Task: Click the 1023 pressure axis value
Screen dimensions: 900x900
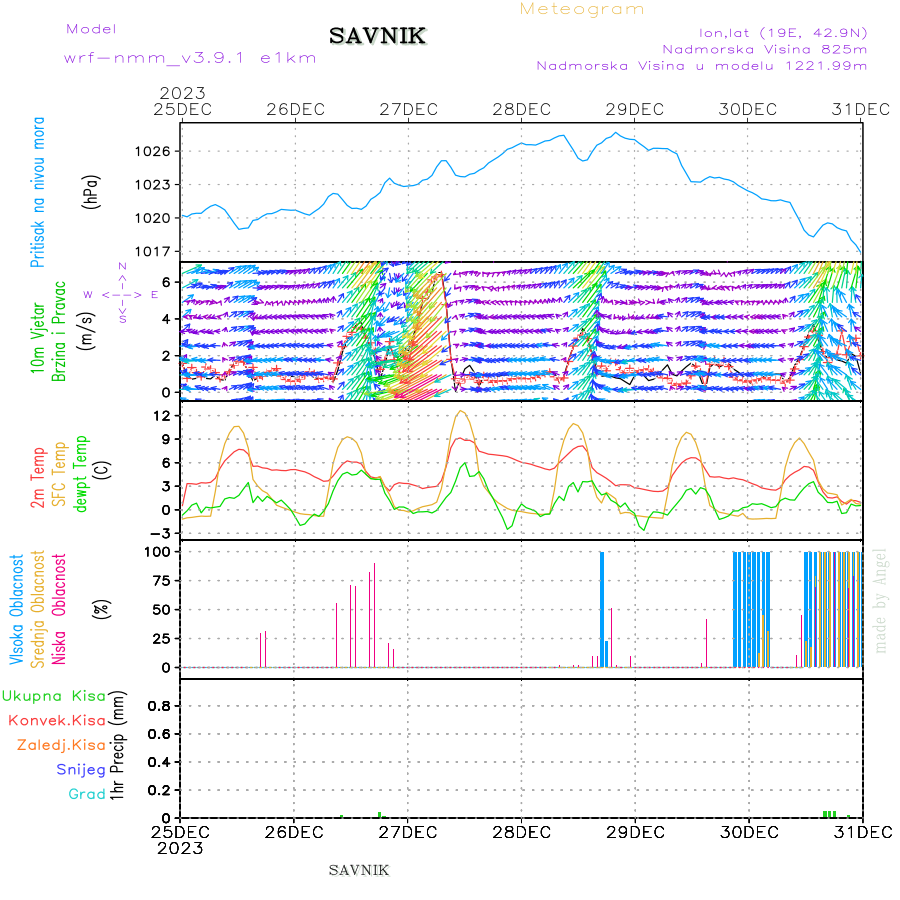Action: point(153,185)
